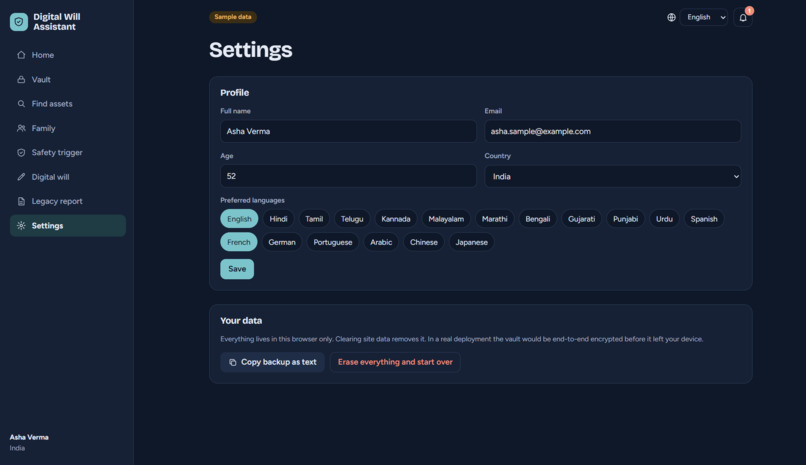Click the Settings gear icon in sidebar
Screen dimensions: 806x465
point(21,226)
